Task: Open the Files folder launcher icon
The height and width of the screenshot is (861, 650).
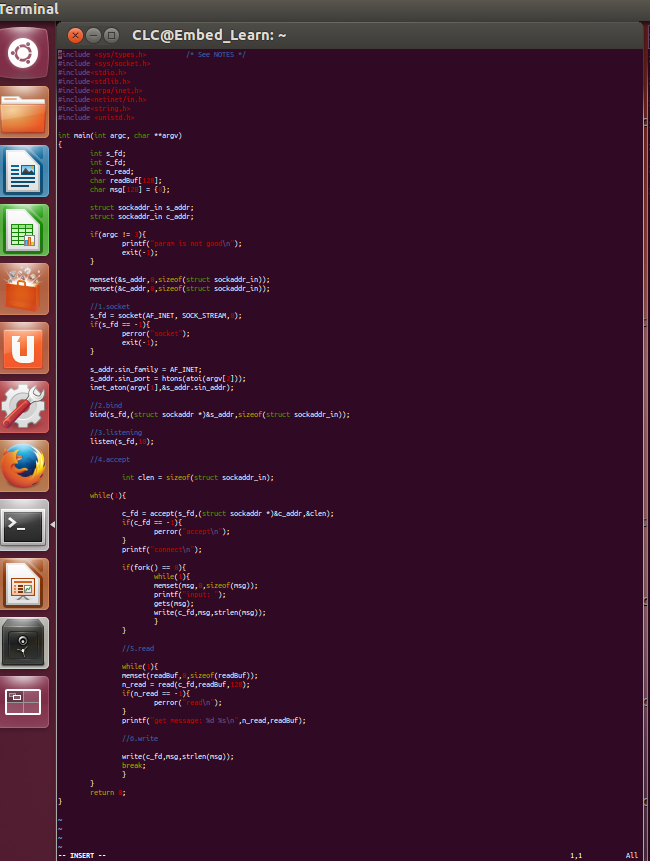Action: [24, 112]
